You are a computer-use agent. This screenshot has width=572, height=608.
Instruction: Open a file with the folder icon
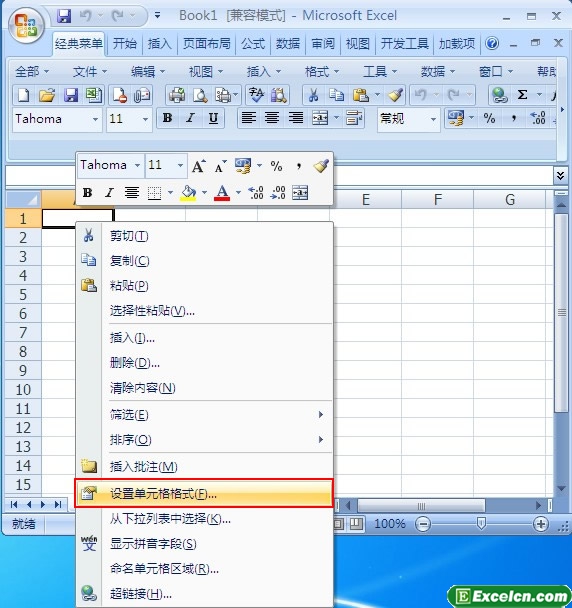[x=47, y=95]
